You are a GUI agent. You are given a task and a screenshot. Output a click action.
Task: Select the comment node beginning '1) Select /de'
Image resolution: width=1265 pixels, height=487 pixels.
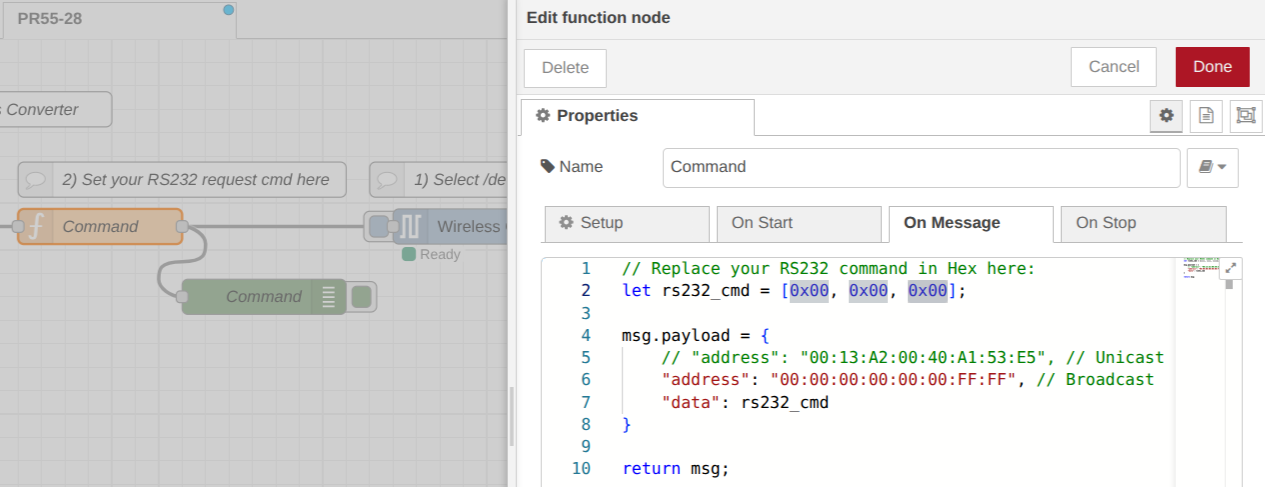[438, 180]
